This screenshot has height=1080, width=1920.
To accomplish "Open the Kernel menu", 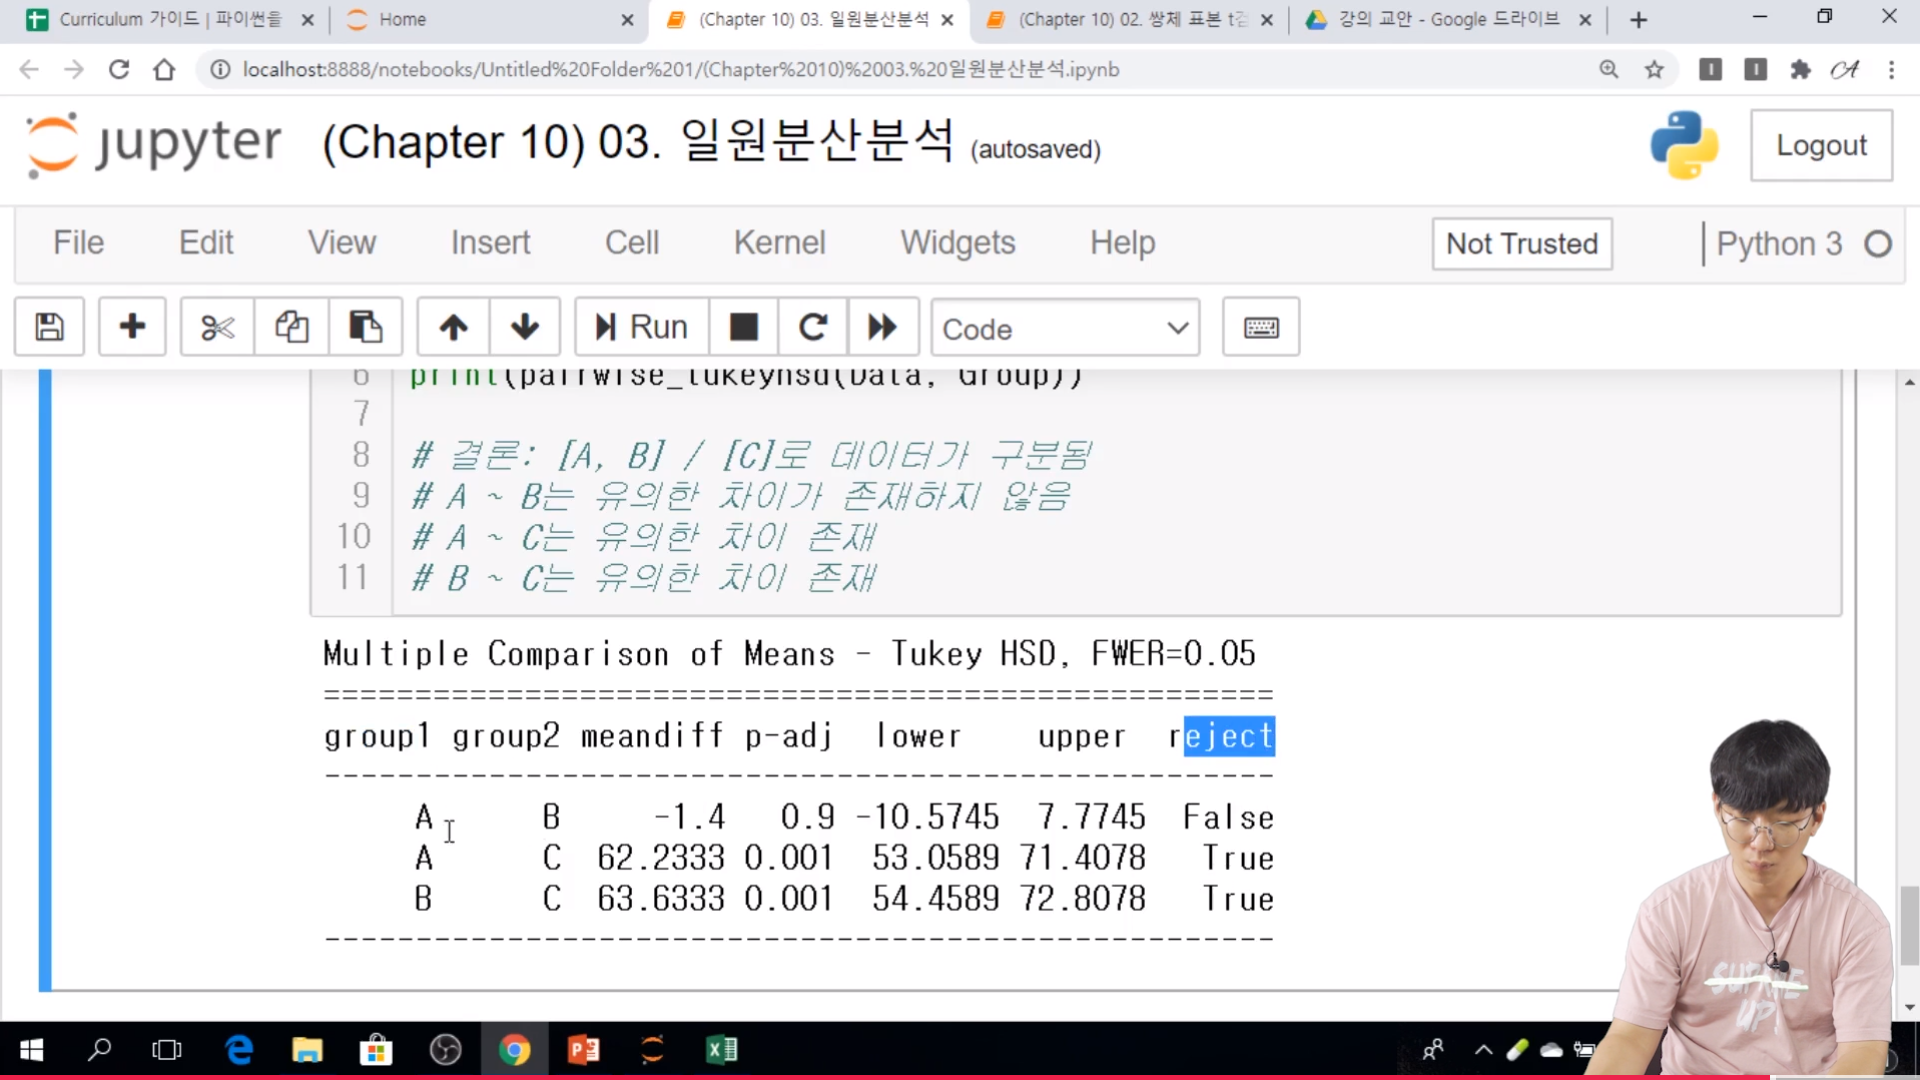I will click(x=779, y=243).
